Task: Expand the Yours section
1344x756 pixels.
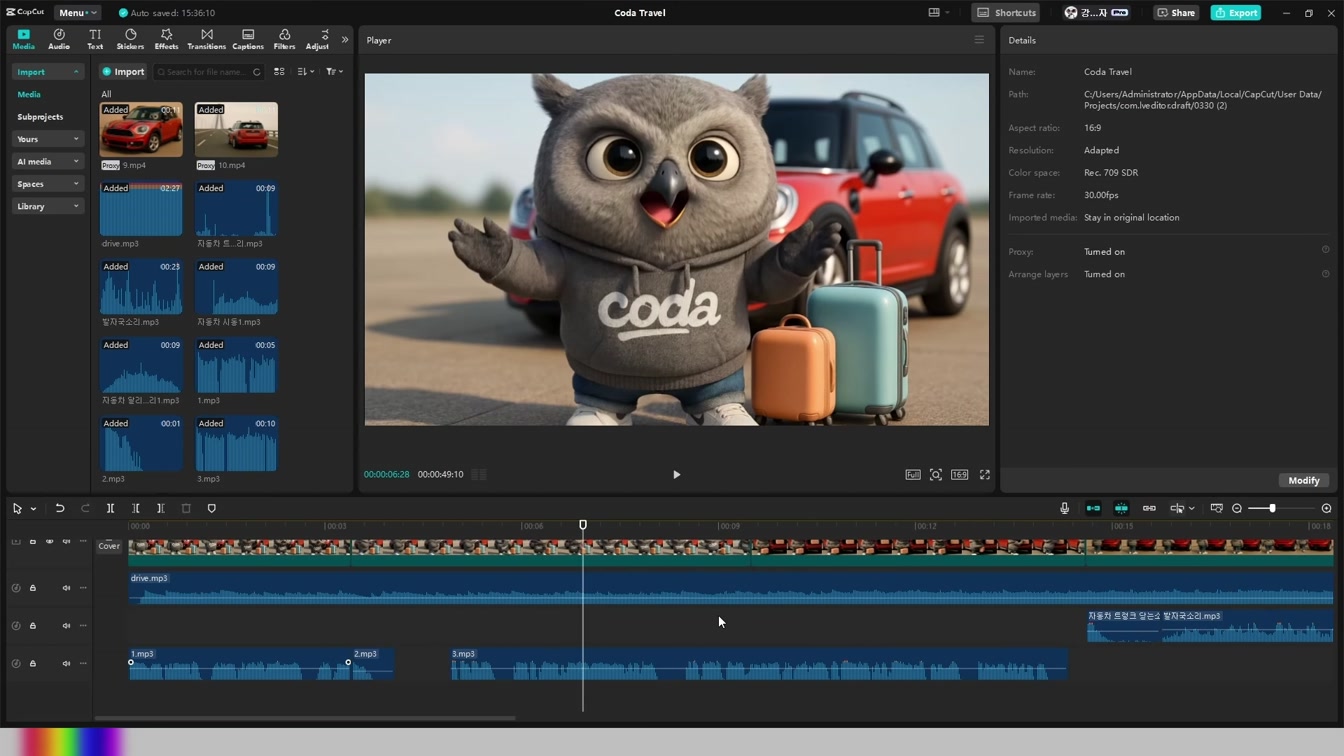Action: (47, 139)
